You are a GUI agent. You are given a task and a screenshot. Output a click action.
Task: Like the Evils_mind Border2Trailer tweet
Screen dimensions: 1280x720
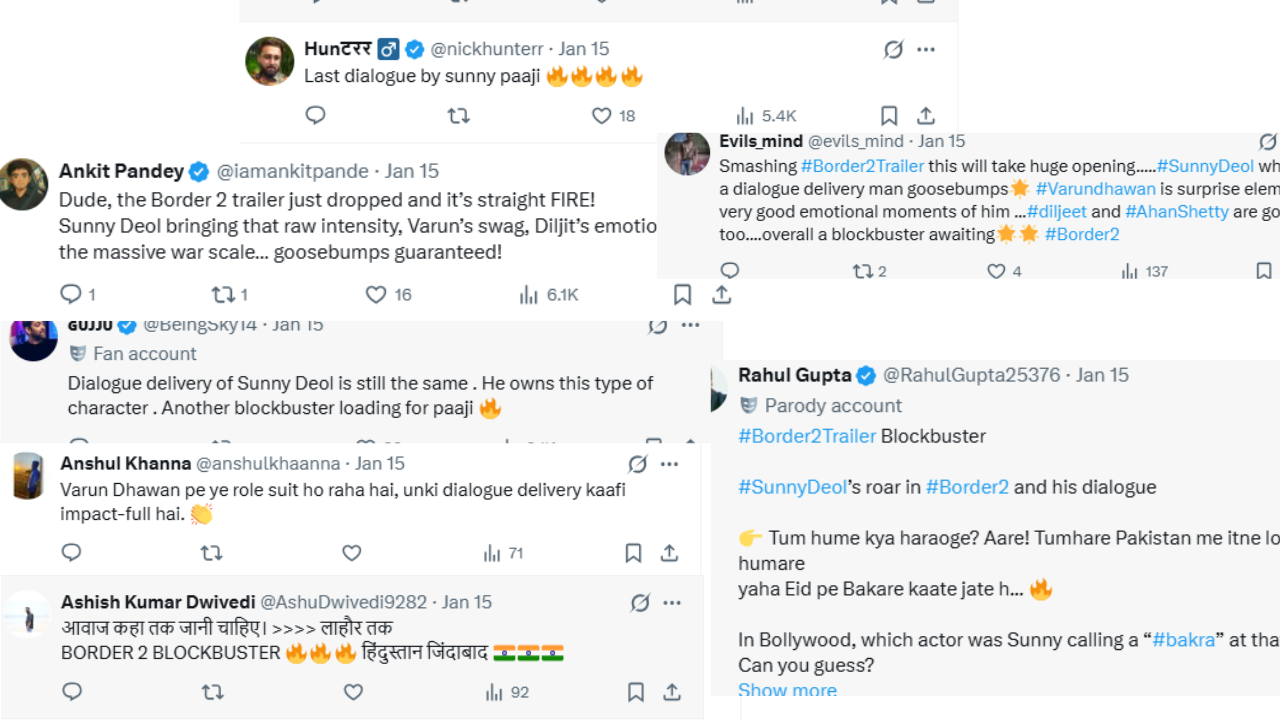(996, 271)
